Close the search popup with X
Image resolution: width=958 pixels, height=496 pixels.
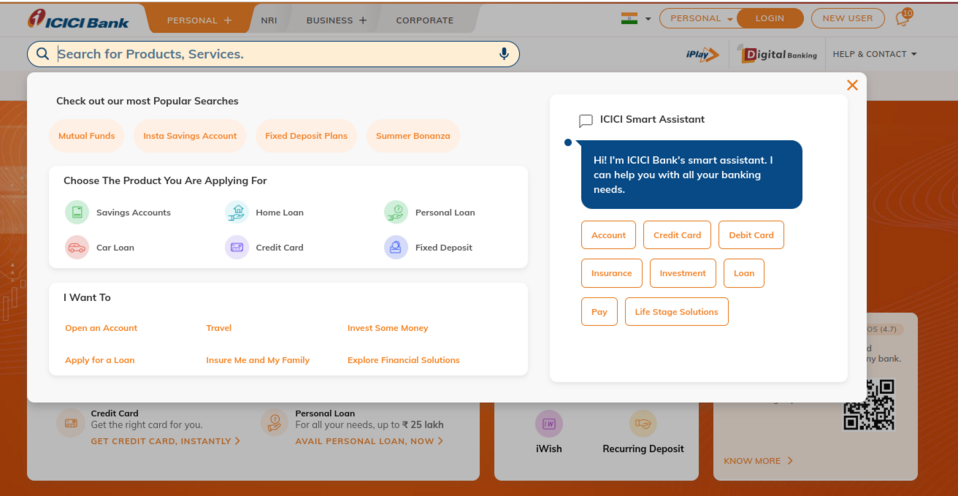pyautogui.click(x=852, y=86)
